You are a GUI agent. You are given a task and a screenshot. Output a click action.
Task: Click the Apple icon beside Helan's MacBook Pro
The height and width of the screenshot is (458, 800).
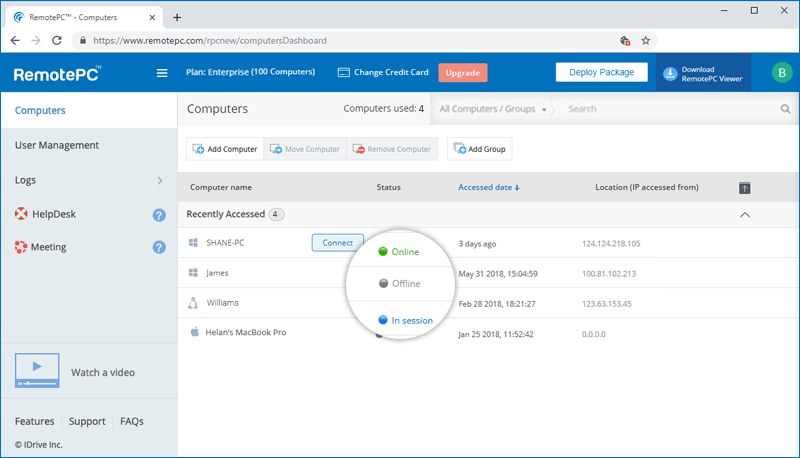tap(194, 332)
